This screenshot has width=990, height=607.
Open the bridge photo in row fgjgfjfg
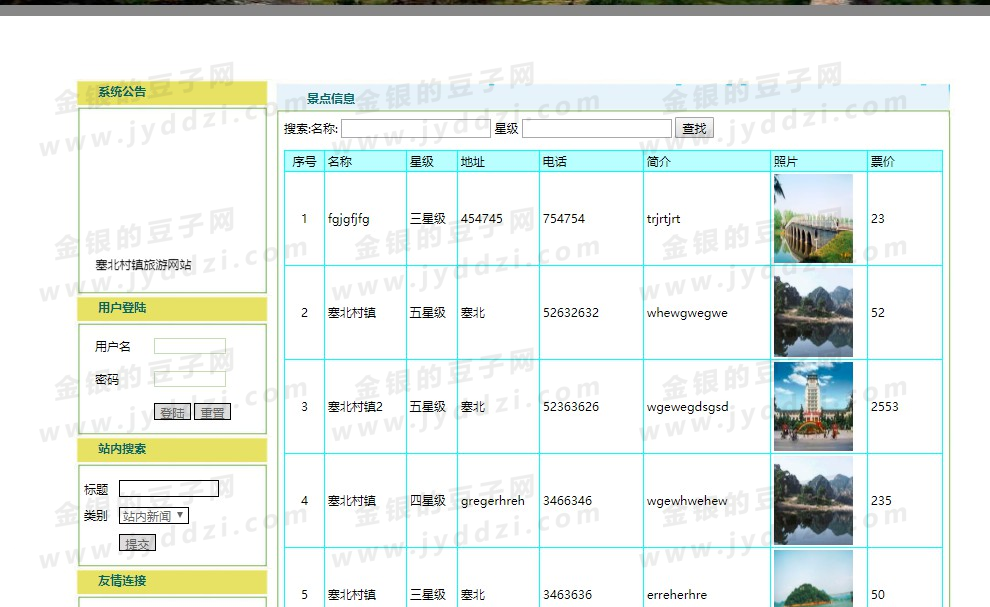[x=813, y=219]
